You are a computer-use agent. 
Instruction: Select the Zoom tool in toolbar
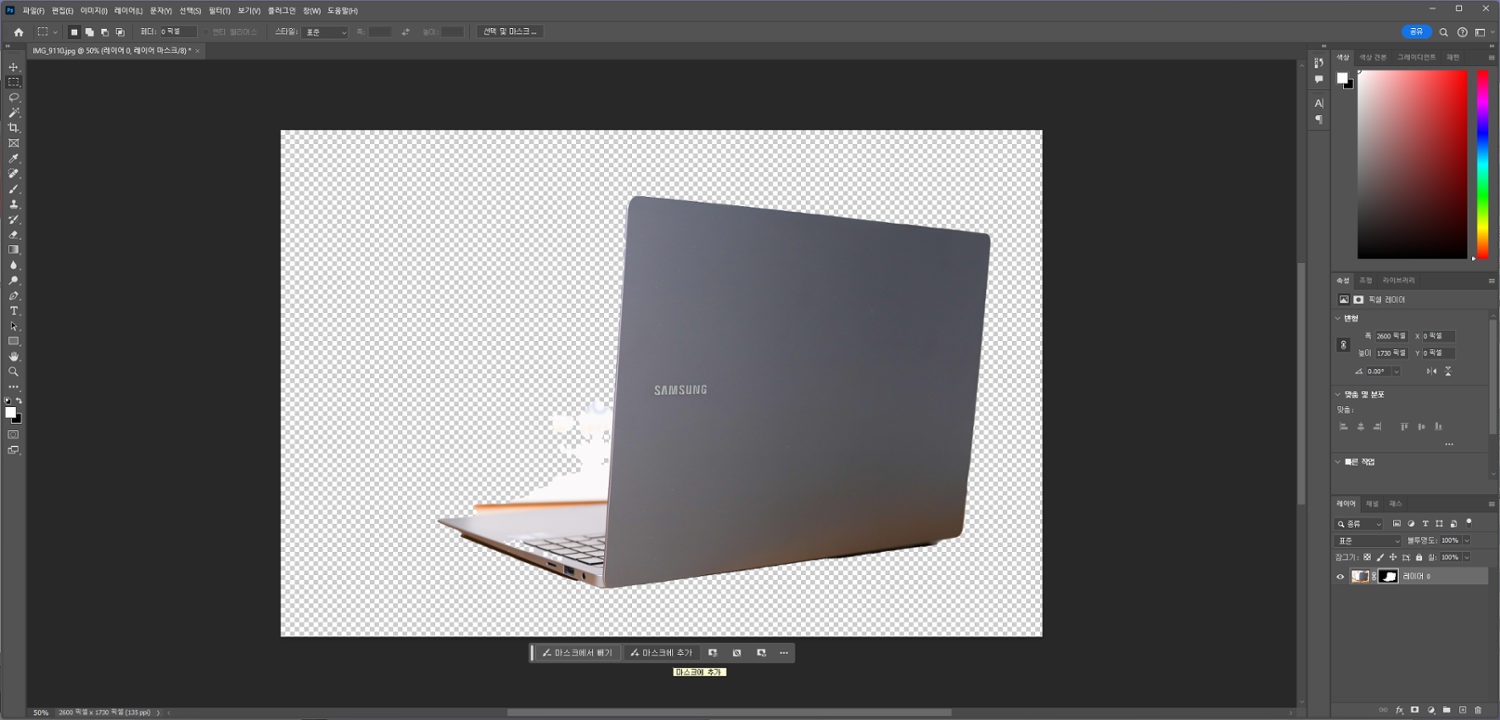click(14, 371)
